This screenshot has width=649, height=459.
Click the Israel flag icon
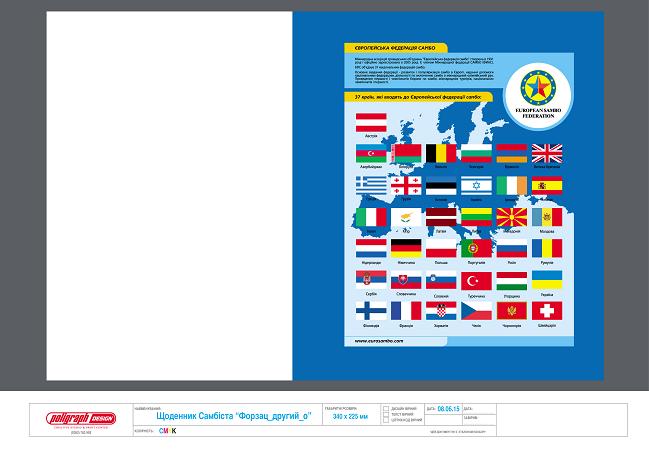(x=476, y=185)
